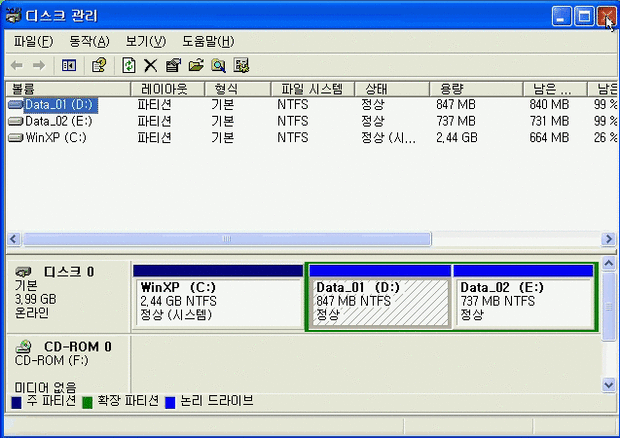This screenshot has width=620, height=438.
Task: Open the 동작(A) menu
Action: 89,42
